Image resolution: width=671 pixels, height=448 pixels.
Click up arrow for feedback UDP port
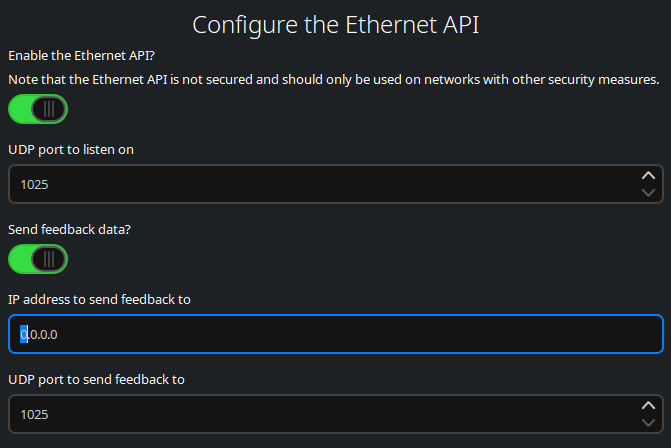point(648,406)
